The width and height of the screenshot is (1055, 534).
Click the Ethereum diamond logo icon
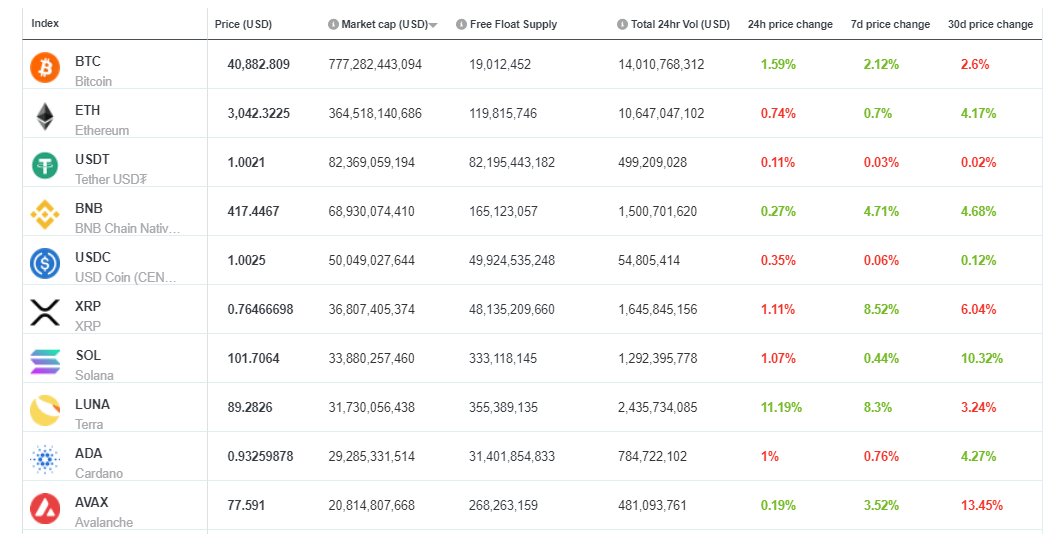click(x=45, y=116)
